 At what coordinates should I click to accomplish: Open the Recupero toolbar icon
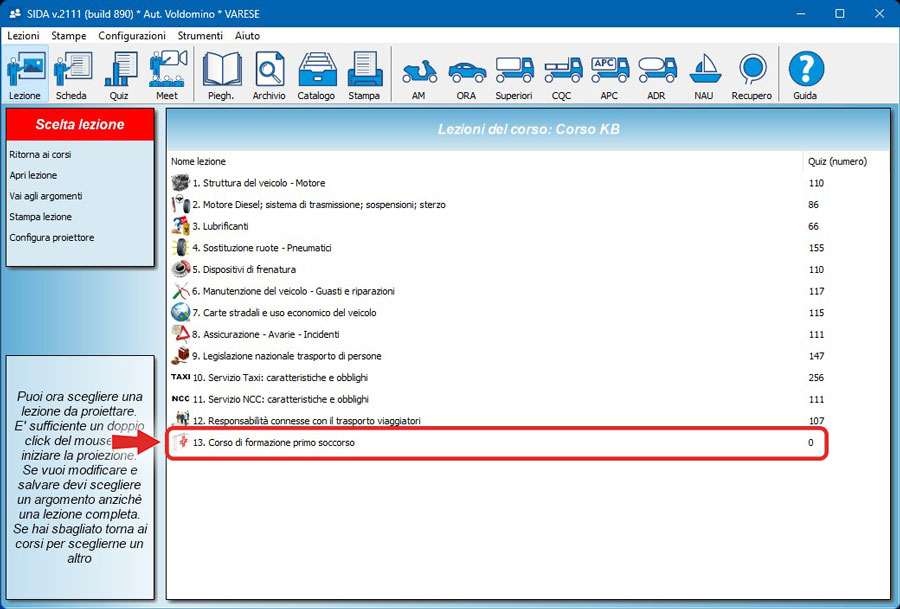751,75
